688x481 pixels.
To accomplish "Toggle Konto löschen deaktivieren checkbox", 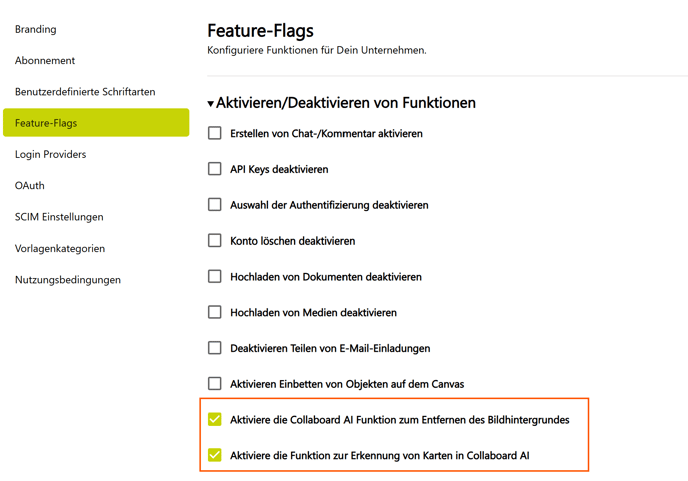I will pos(214,241).
